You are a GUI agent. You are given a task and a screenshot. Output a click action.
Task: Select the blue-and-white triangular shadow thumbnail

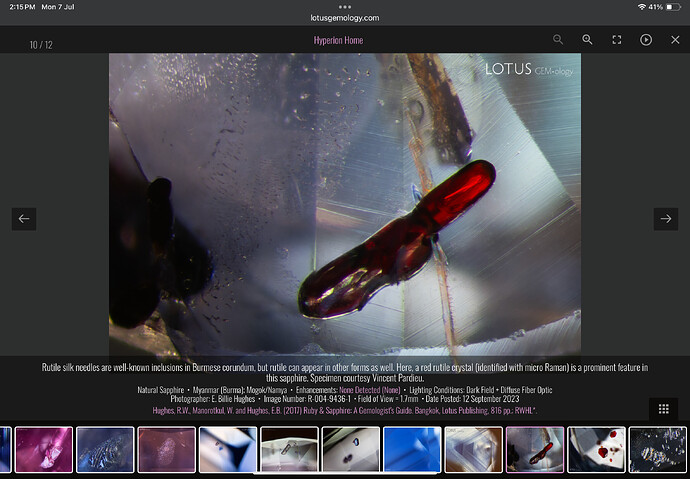tap(228, 450)
